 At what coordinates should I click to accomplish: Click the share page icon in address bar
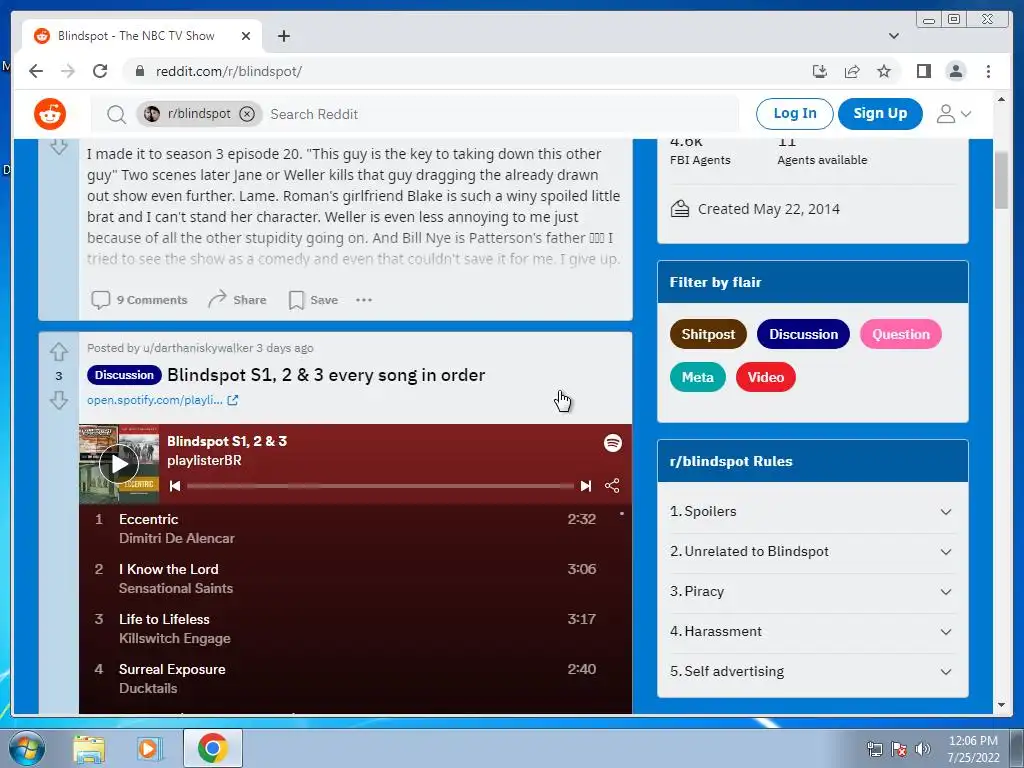[852, 71]
